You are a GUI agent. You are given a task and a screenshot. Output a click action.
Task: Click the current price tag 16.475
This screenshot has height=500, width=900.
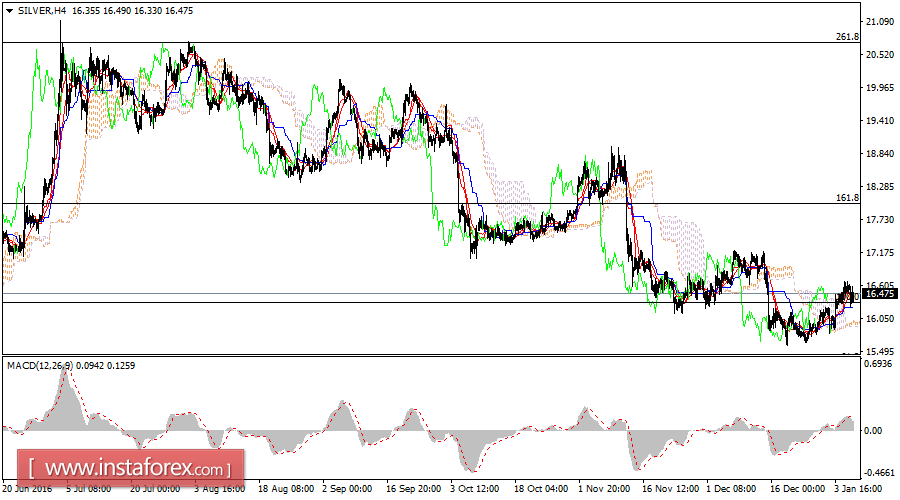point(880,294)
